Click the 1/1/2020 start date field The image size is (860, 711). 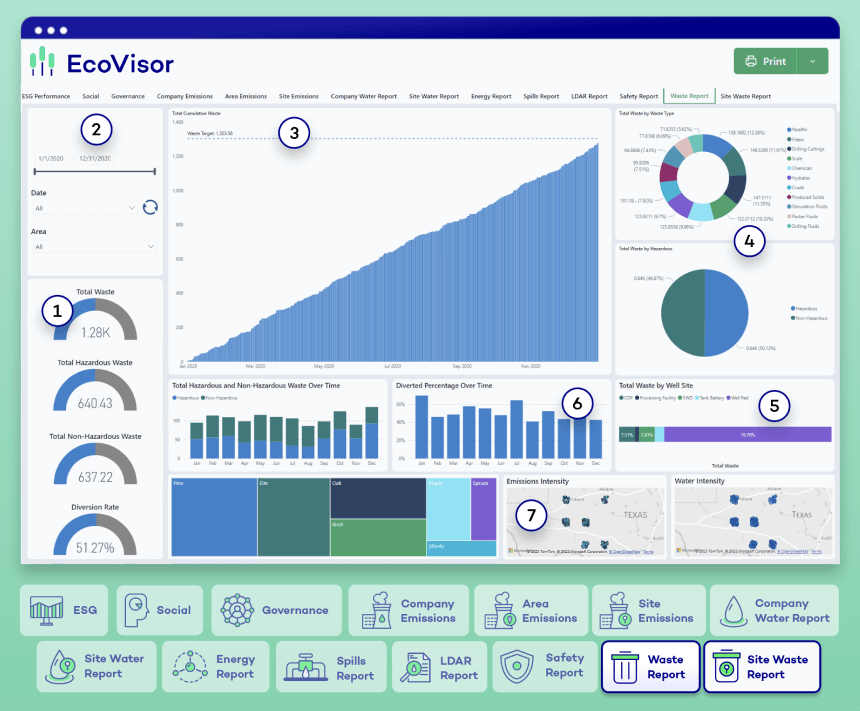[x=52, y=158]
